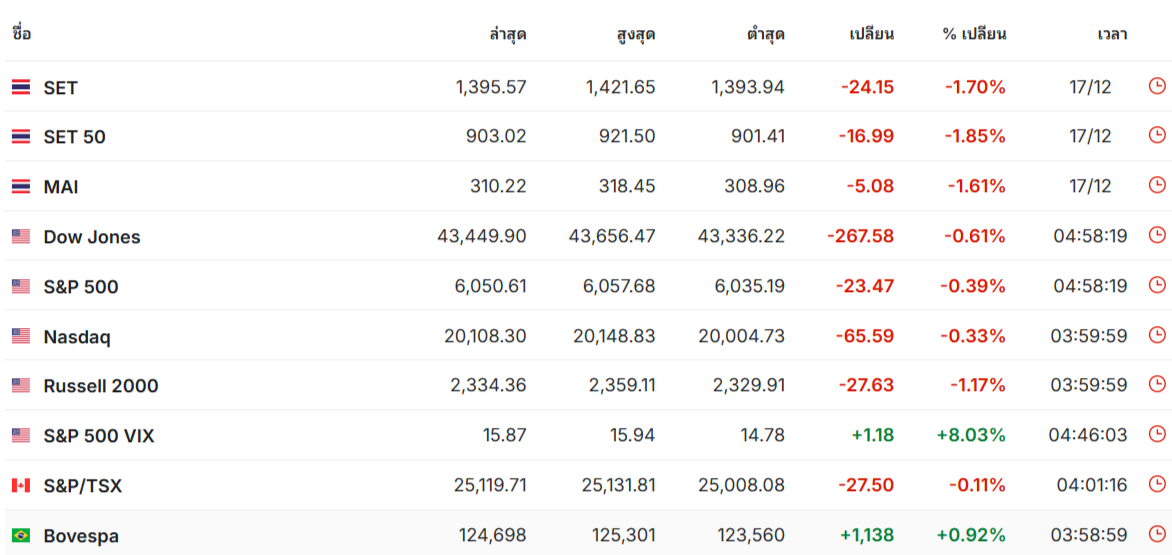This screenshot has width=1172, height=555.
Task: Select the S&P/TSX change percentage cell
Action: click(x=977, y=486)
